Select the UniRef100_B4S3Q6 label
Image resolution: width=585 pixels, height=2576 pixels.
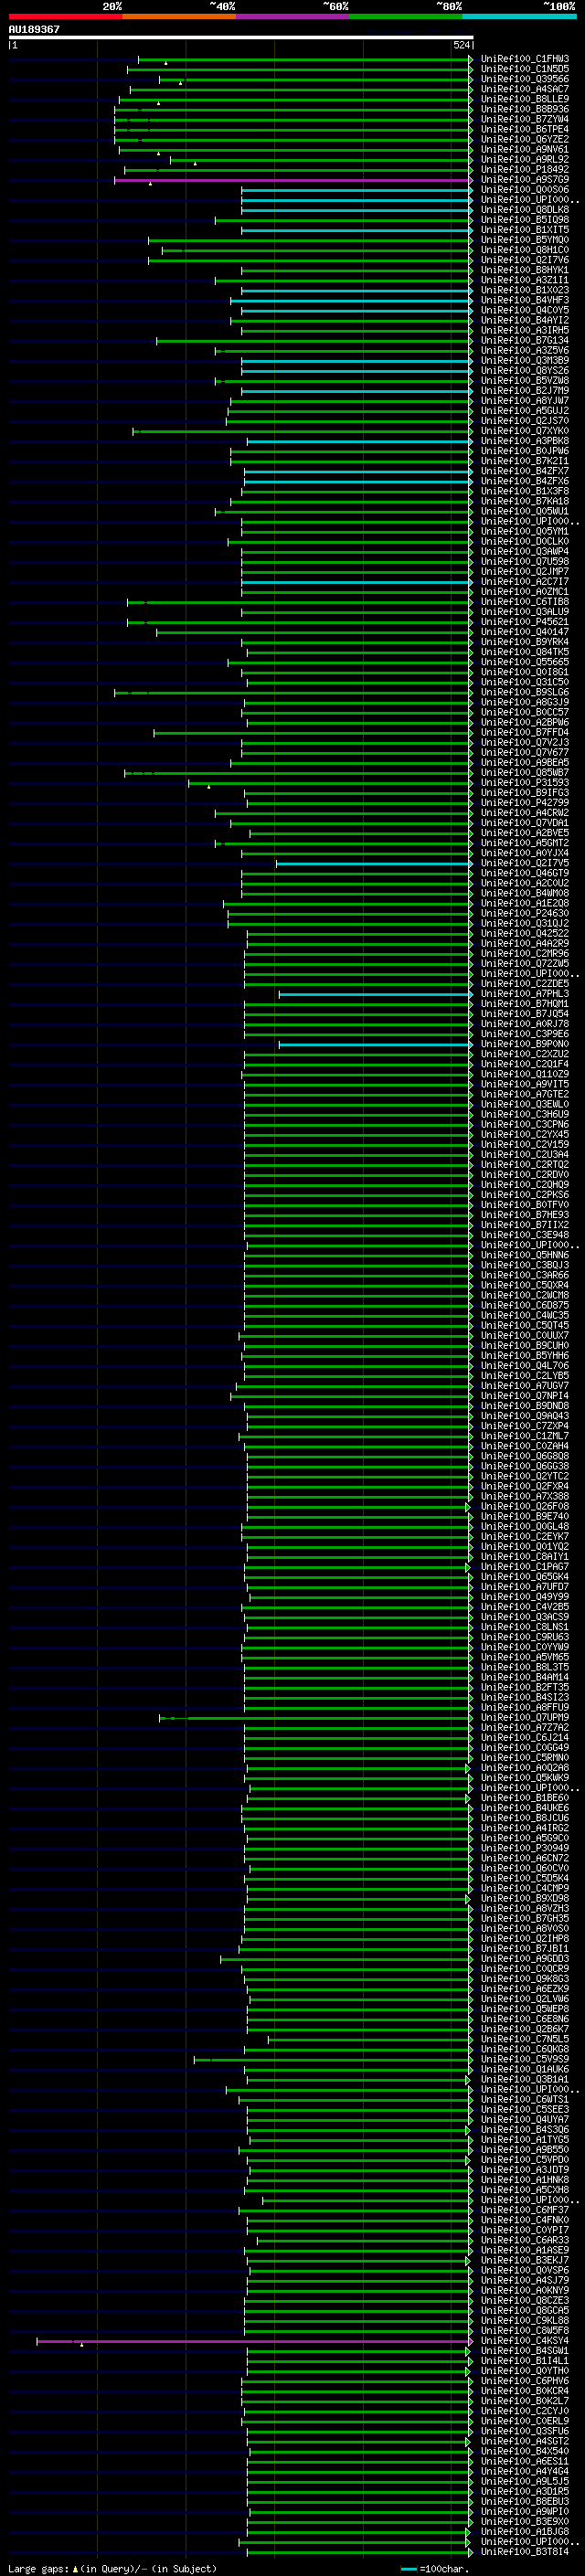(525, 2129)
